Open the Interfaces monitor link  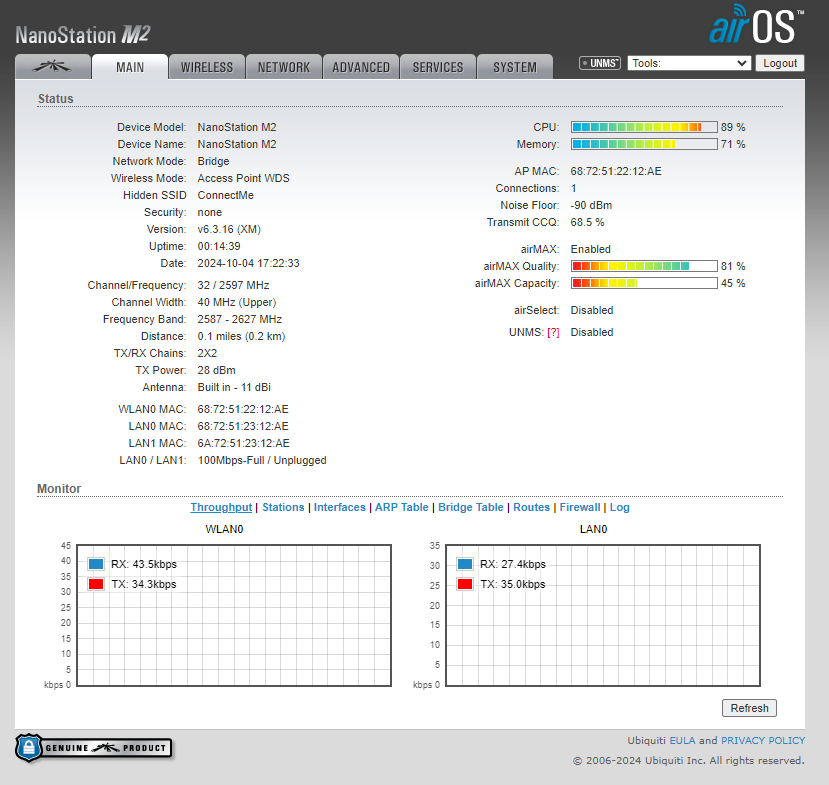point(339,507)
